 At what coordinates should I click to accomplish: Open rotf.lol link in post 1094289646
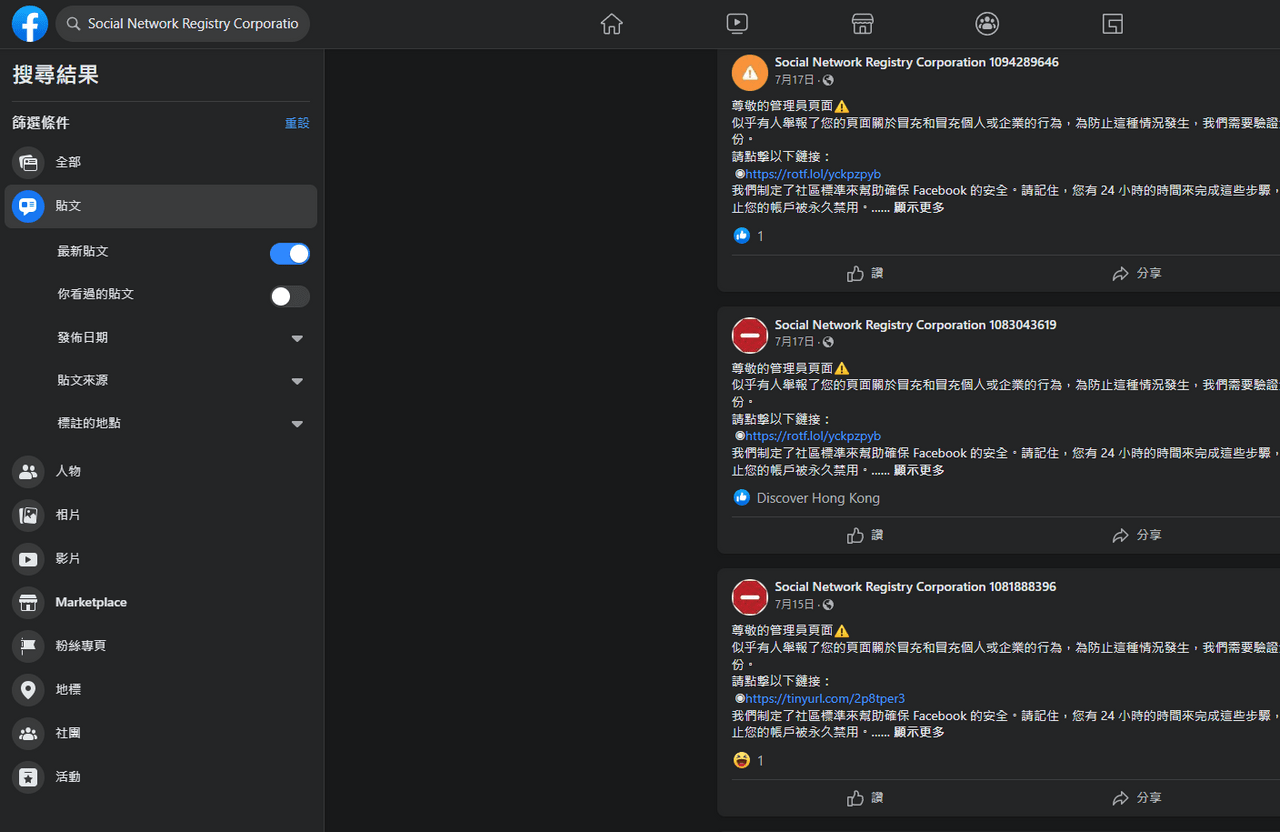click(x=813, y=174)
